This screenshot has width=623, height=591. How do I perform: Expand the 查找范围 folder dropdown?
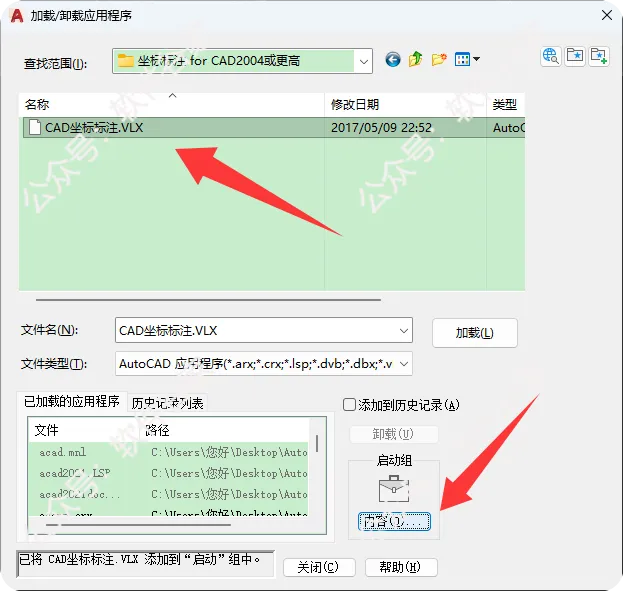[363, 61]
